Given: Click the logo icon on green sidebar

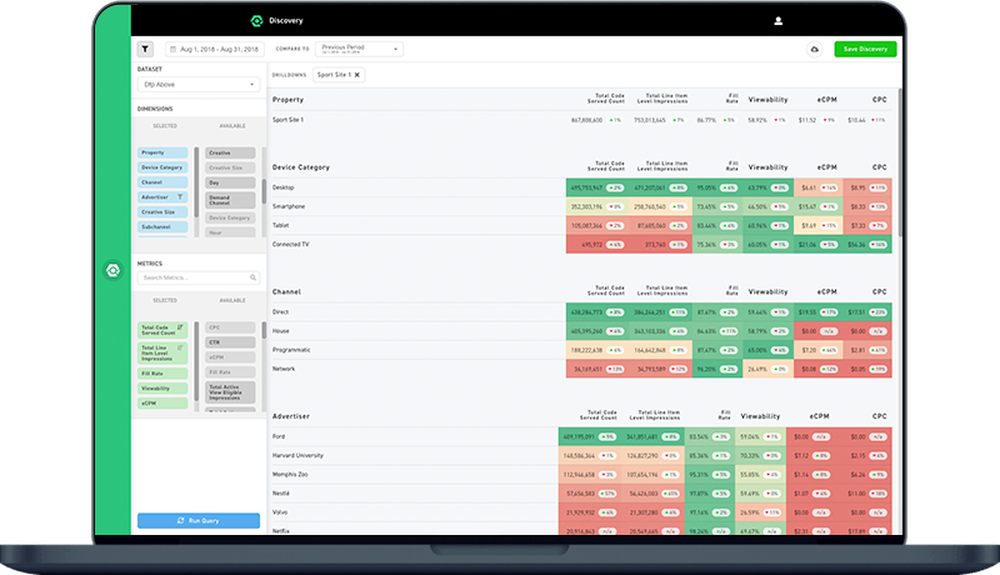Looking at the screenshot, I should (x=113, y=270).
